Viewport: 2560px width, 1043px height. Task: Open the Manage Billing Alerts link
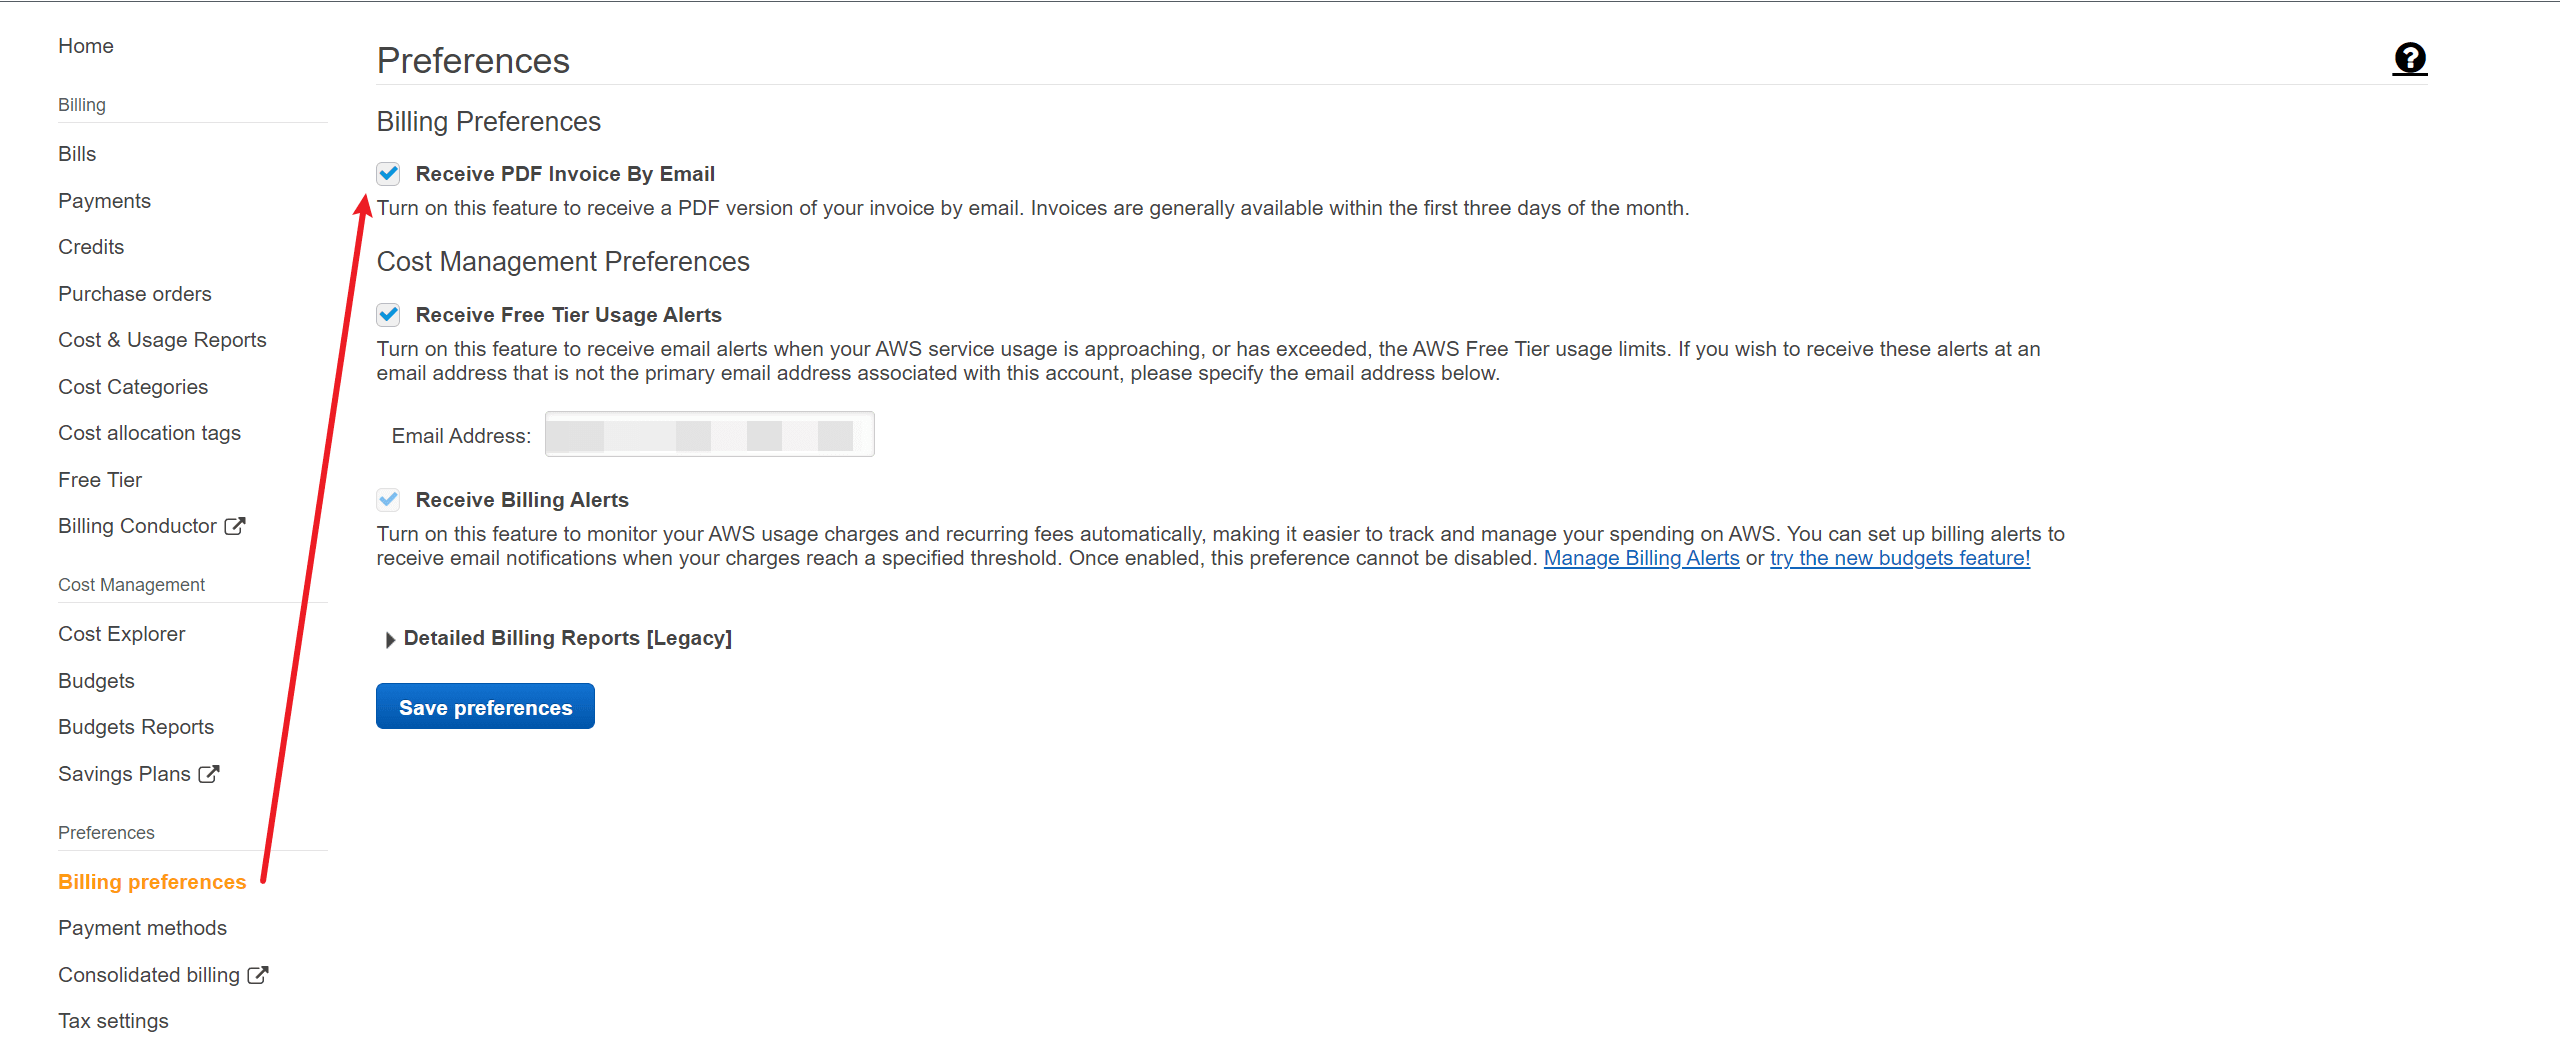point(1641,558)
